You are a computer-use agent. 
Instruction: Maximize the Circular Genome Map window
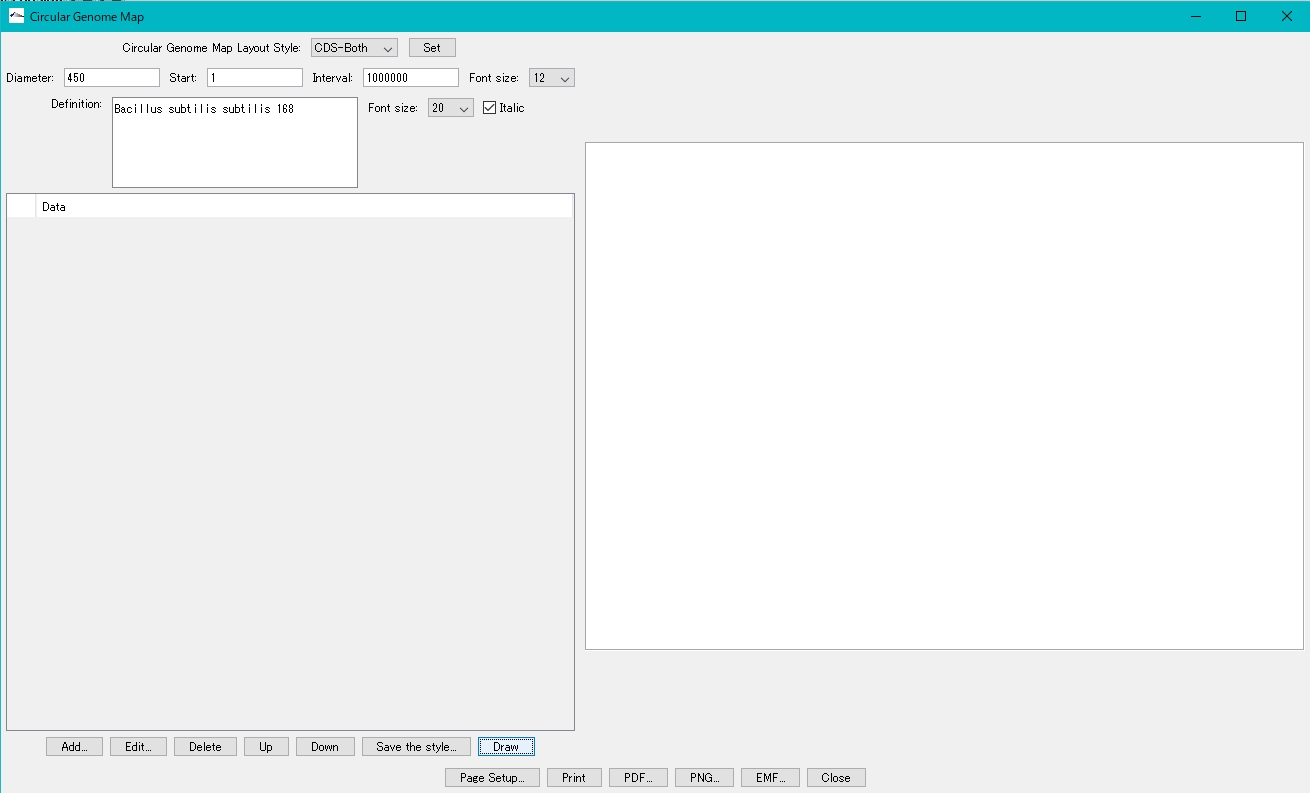tap(1241, 16)
